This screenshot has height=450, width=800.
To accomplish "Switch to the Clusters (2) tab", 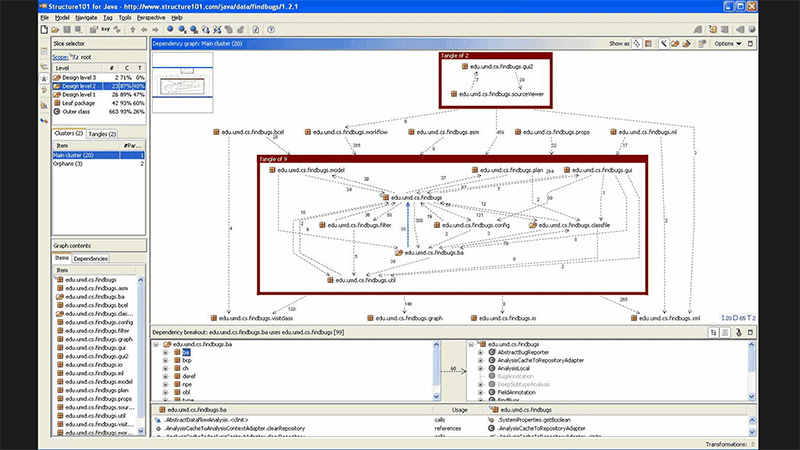I will pos(69,133).
